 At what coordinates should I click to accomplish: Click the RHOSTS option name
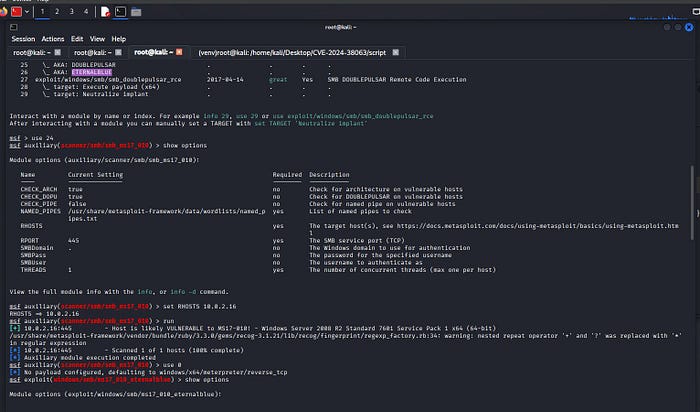[31, 226]
